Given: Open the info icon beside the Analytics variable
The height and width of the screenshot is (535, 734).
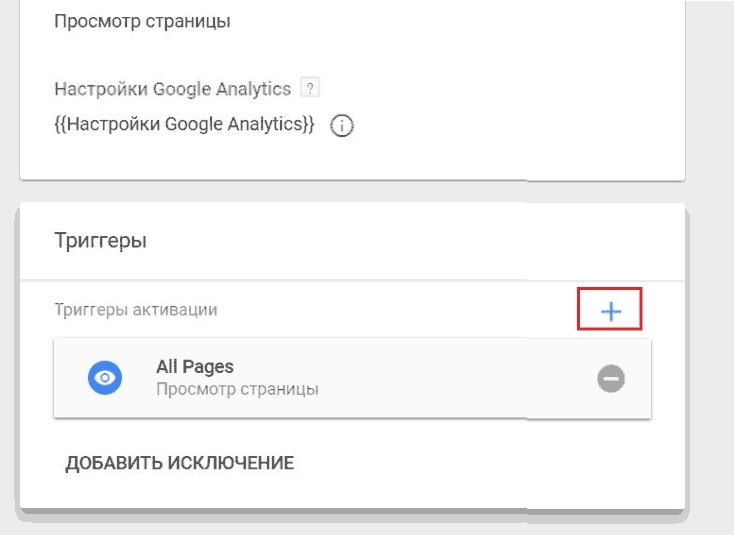Looking at the screenshot, I should [x=342, y=125].
